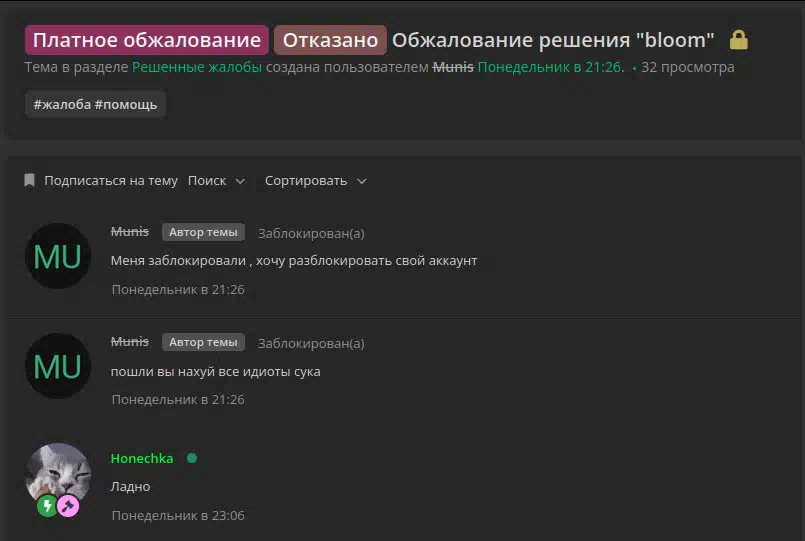Click the header date Понедельник в 21:26
Viewport: 805px width, 541px height.
(x=551, y=67)
